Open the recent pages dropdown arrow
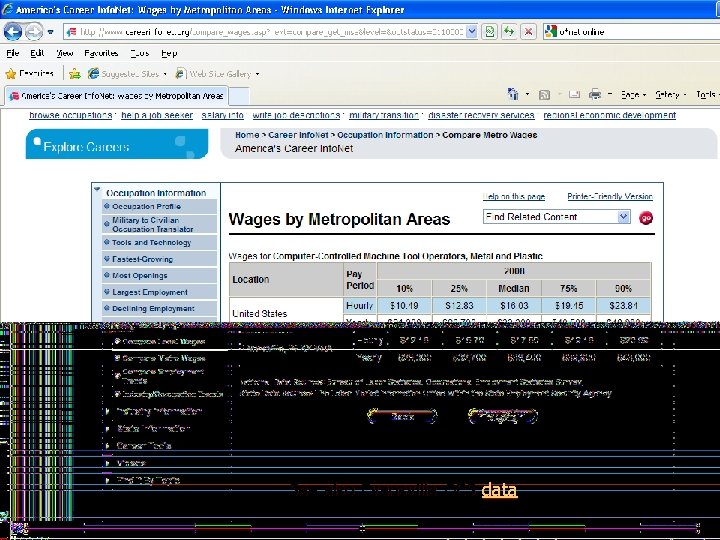This screenshot has width=720, height=540. coord(51,32)
